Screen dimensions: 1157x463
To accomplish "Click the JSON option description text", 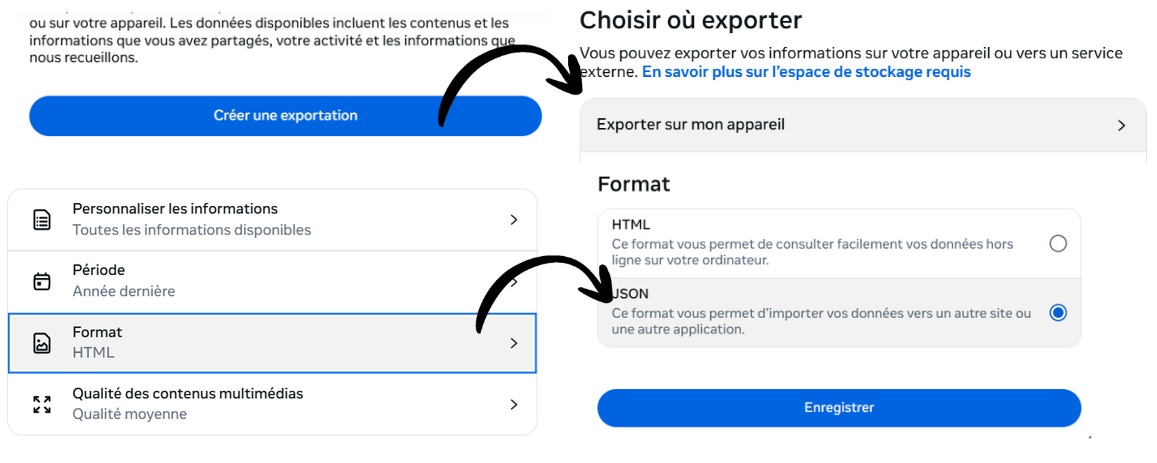I will [820, 321].
